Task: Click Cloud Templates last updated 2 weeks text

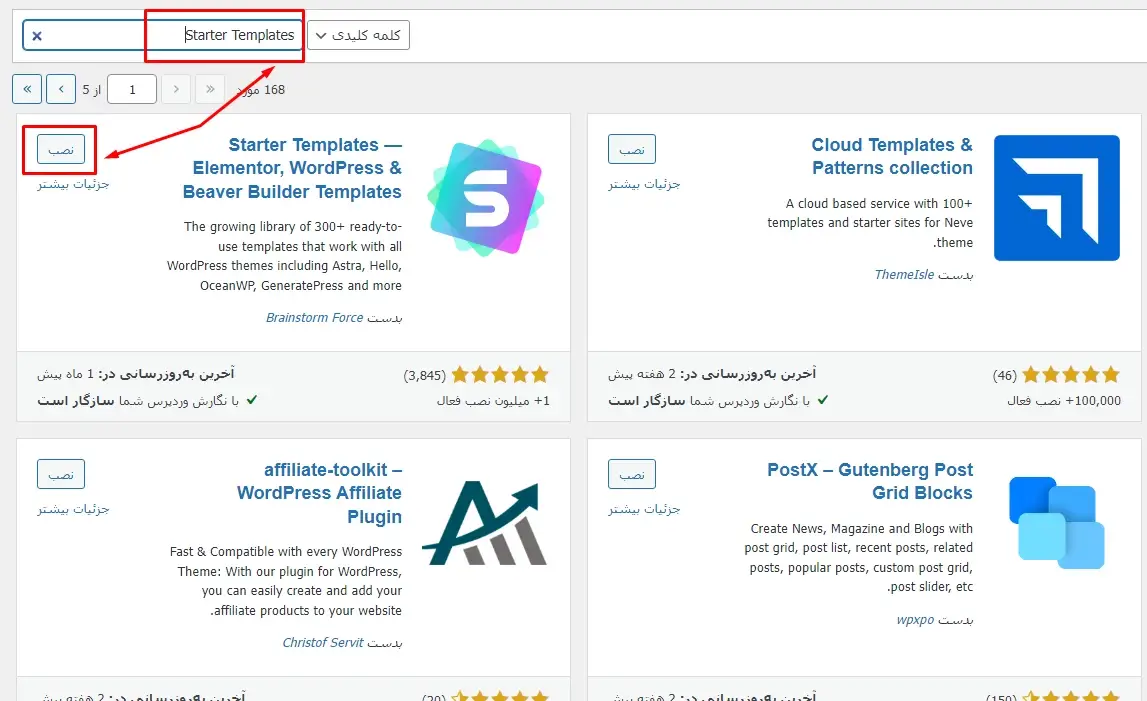Action: [712, 374]
